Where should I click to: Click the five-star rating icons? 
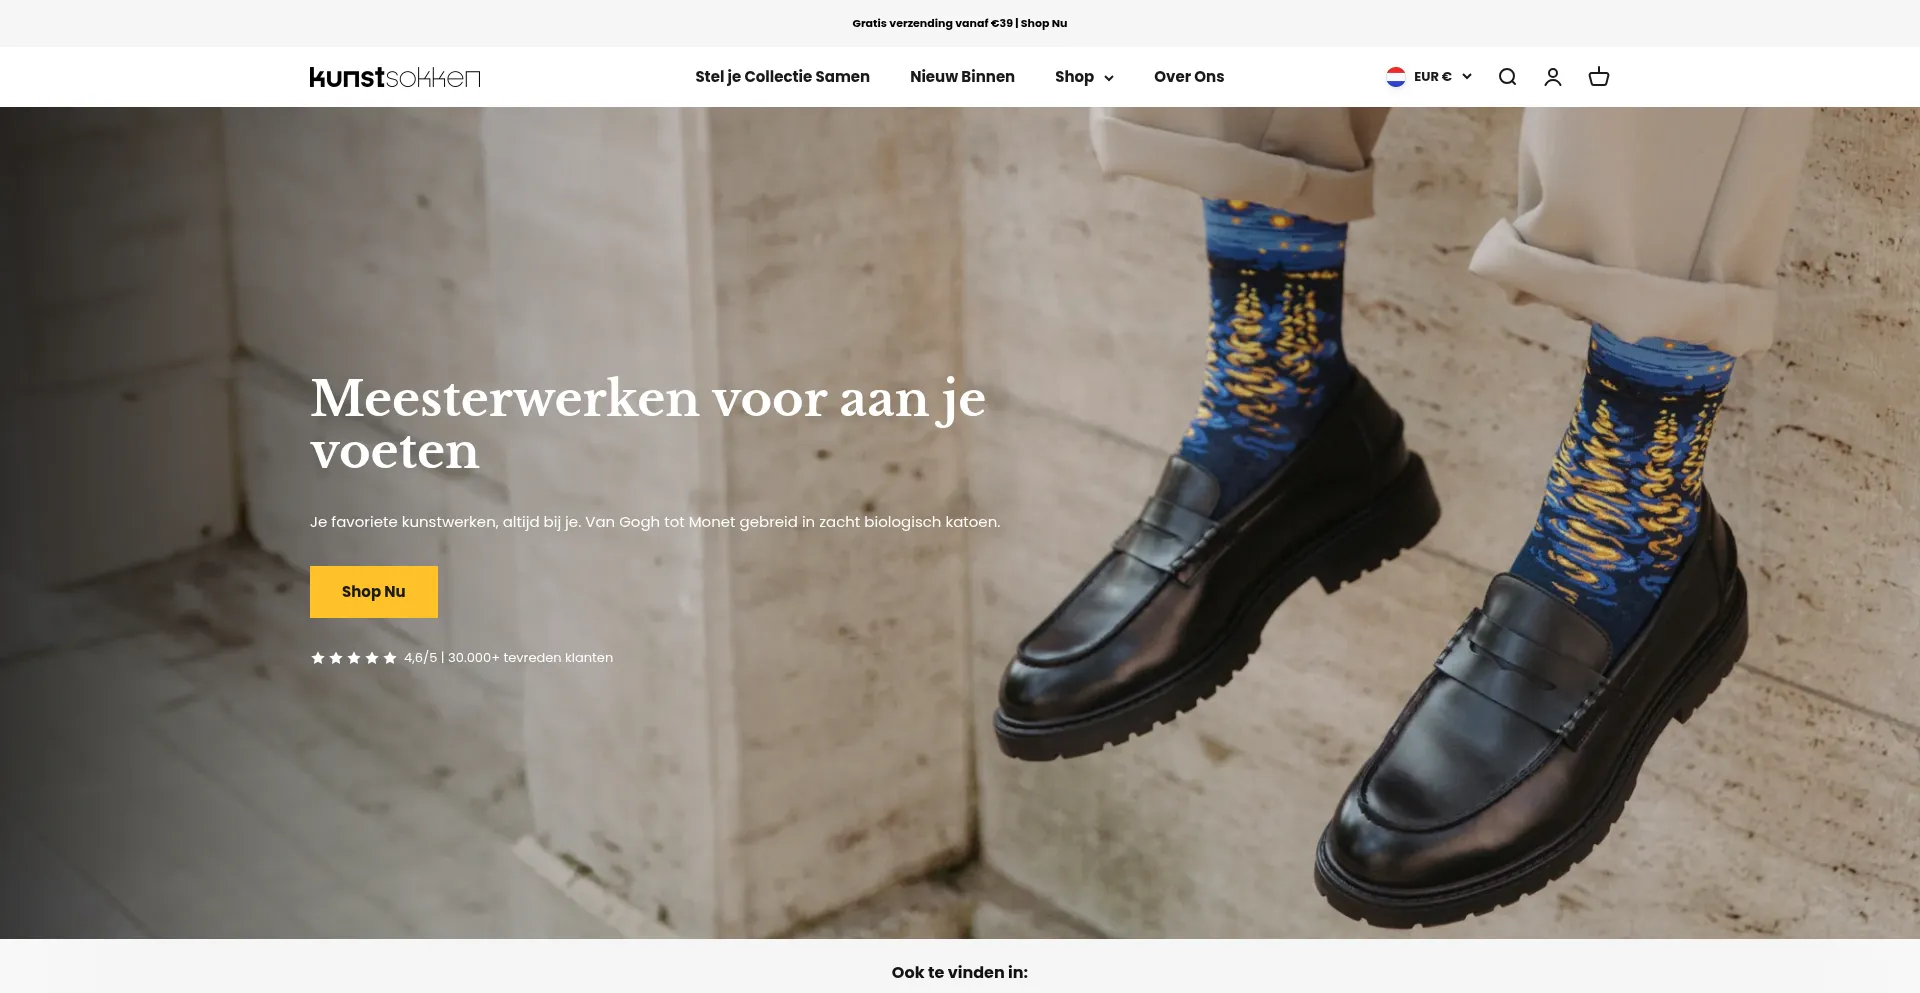tap(354, 658)
